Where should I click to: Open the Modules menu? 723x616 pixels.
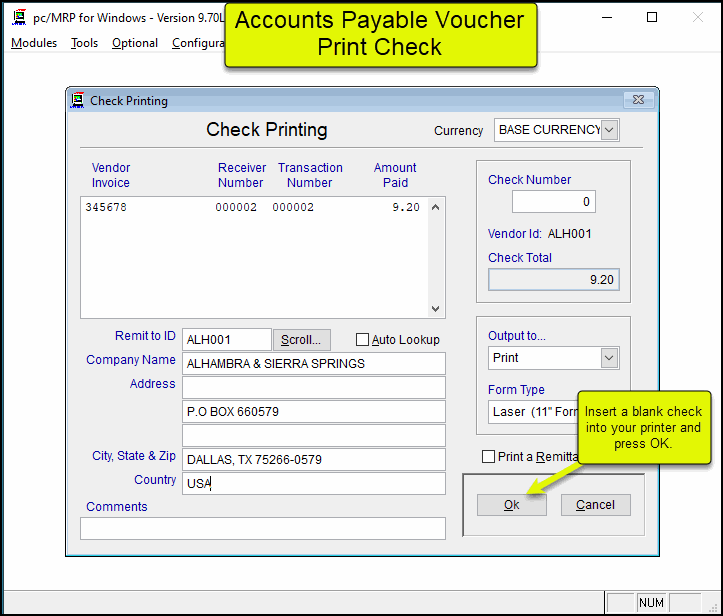click(34, 43)
